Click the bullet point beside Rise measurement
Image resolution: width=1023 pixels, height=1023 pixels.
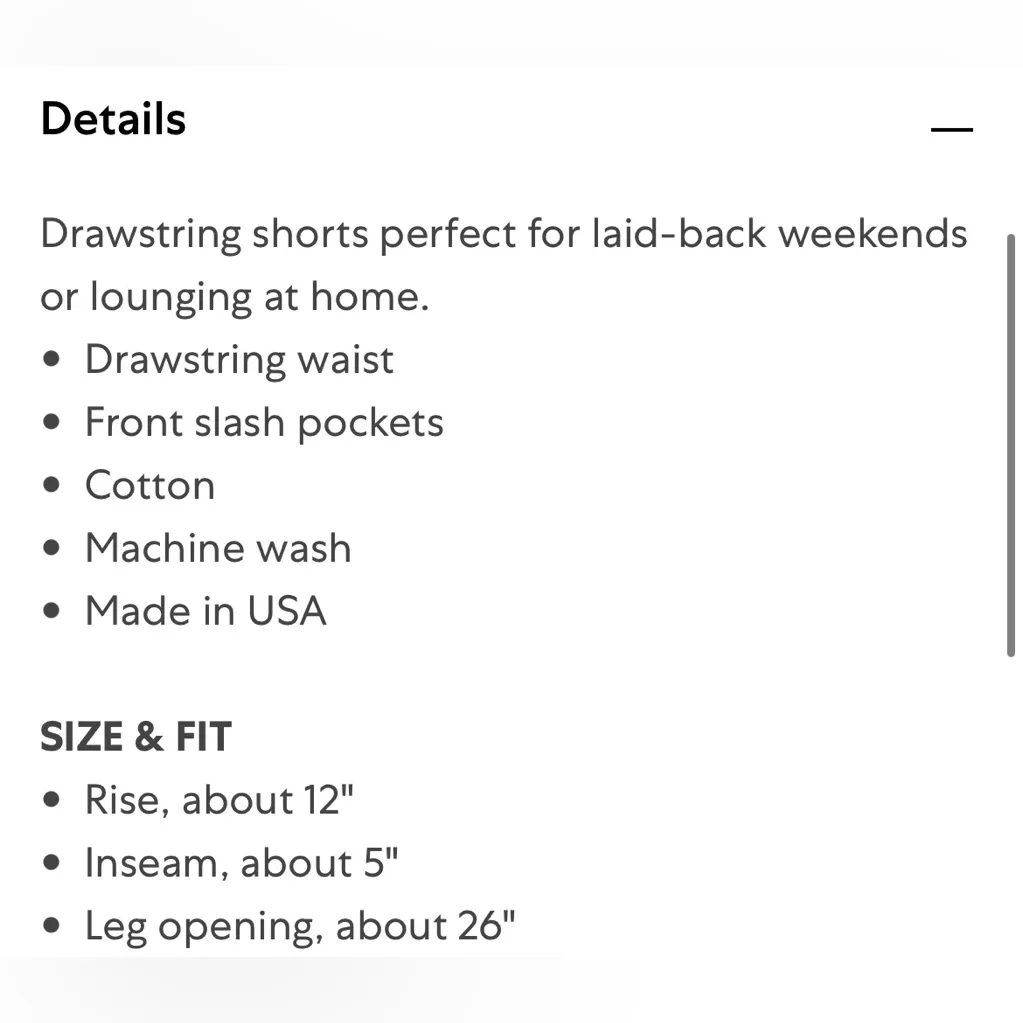[51, 799]
